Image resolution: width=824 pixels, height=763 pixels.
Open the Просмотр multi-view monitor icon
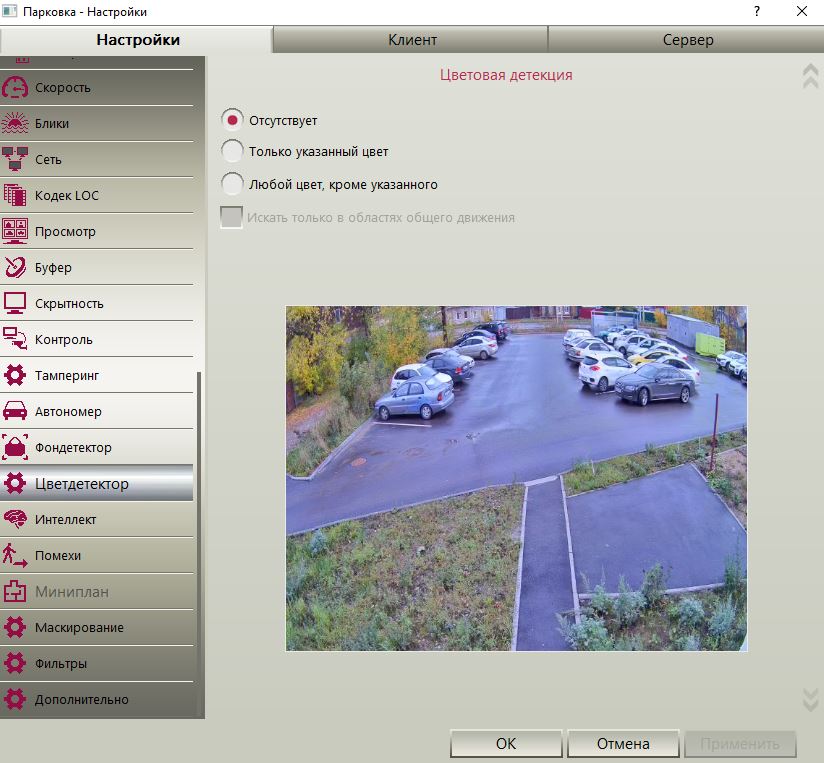tap(15, 231)
